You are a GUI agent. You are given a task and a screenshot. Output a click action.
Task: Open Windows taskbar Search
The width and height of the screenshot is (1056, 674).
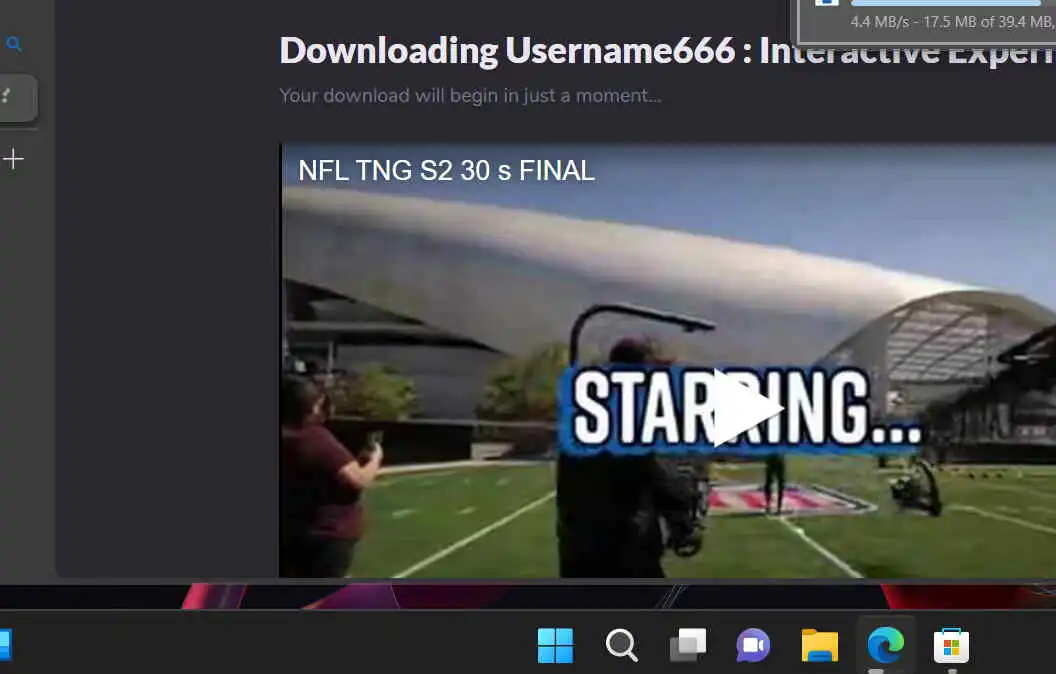click(622, 645)
